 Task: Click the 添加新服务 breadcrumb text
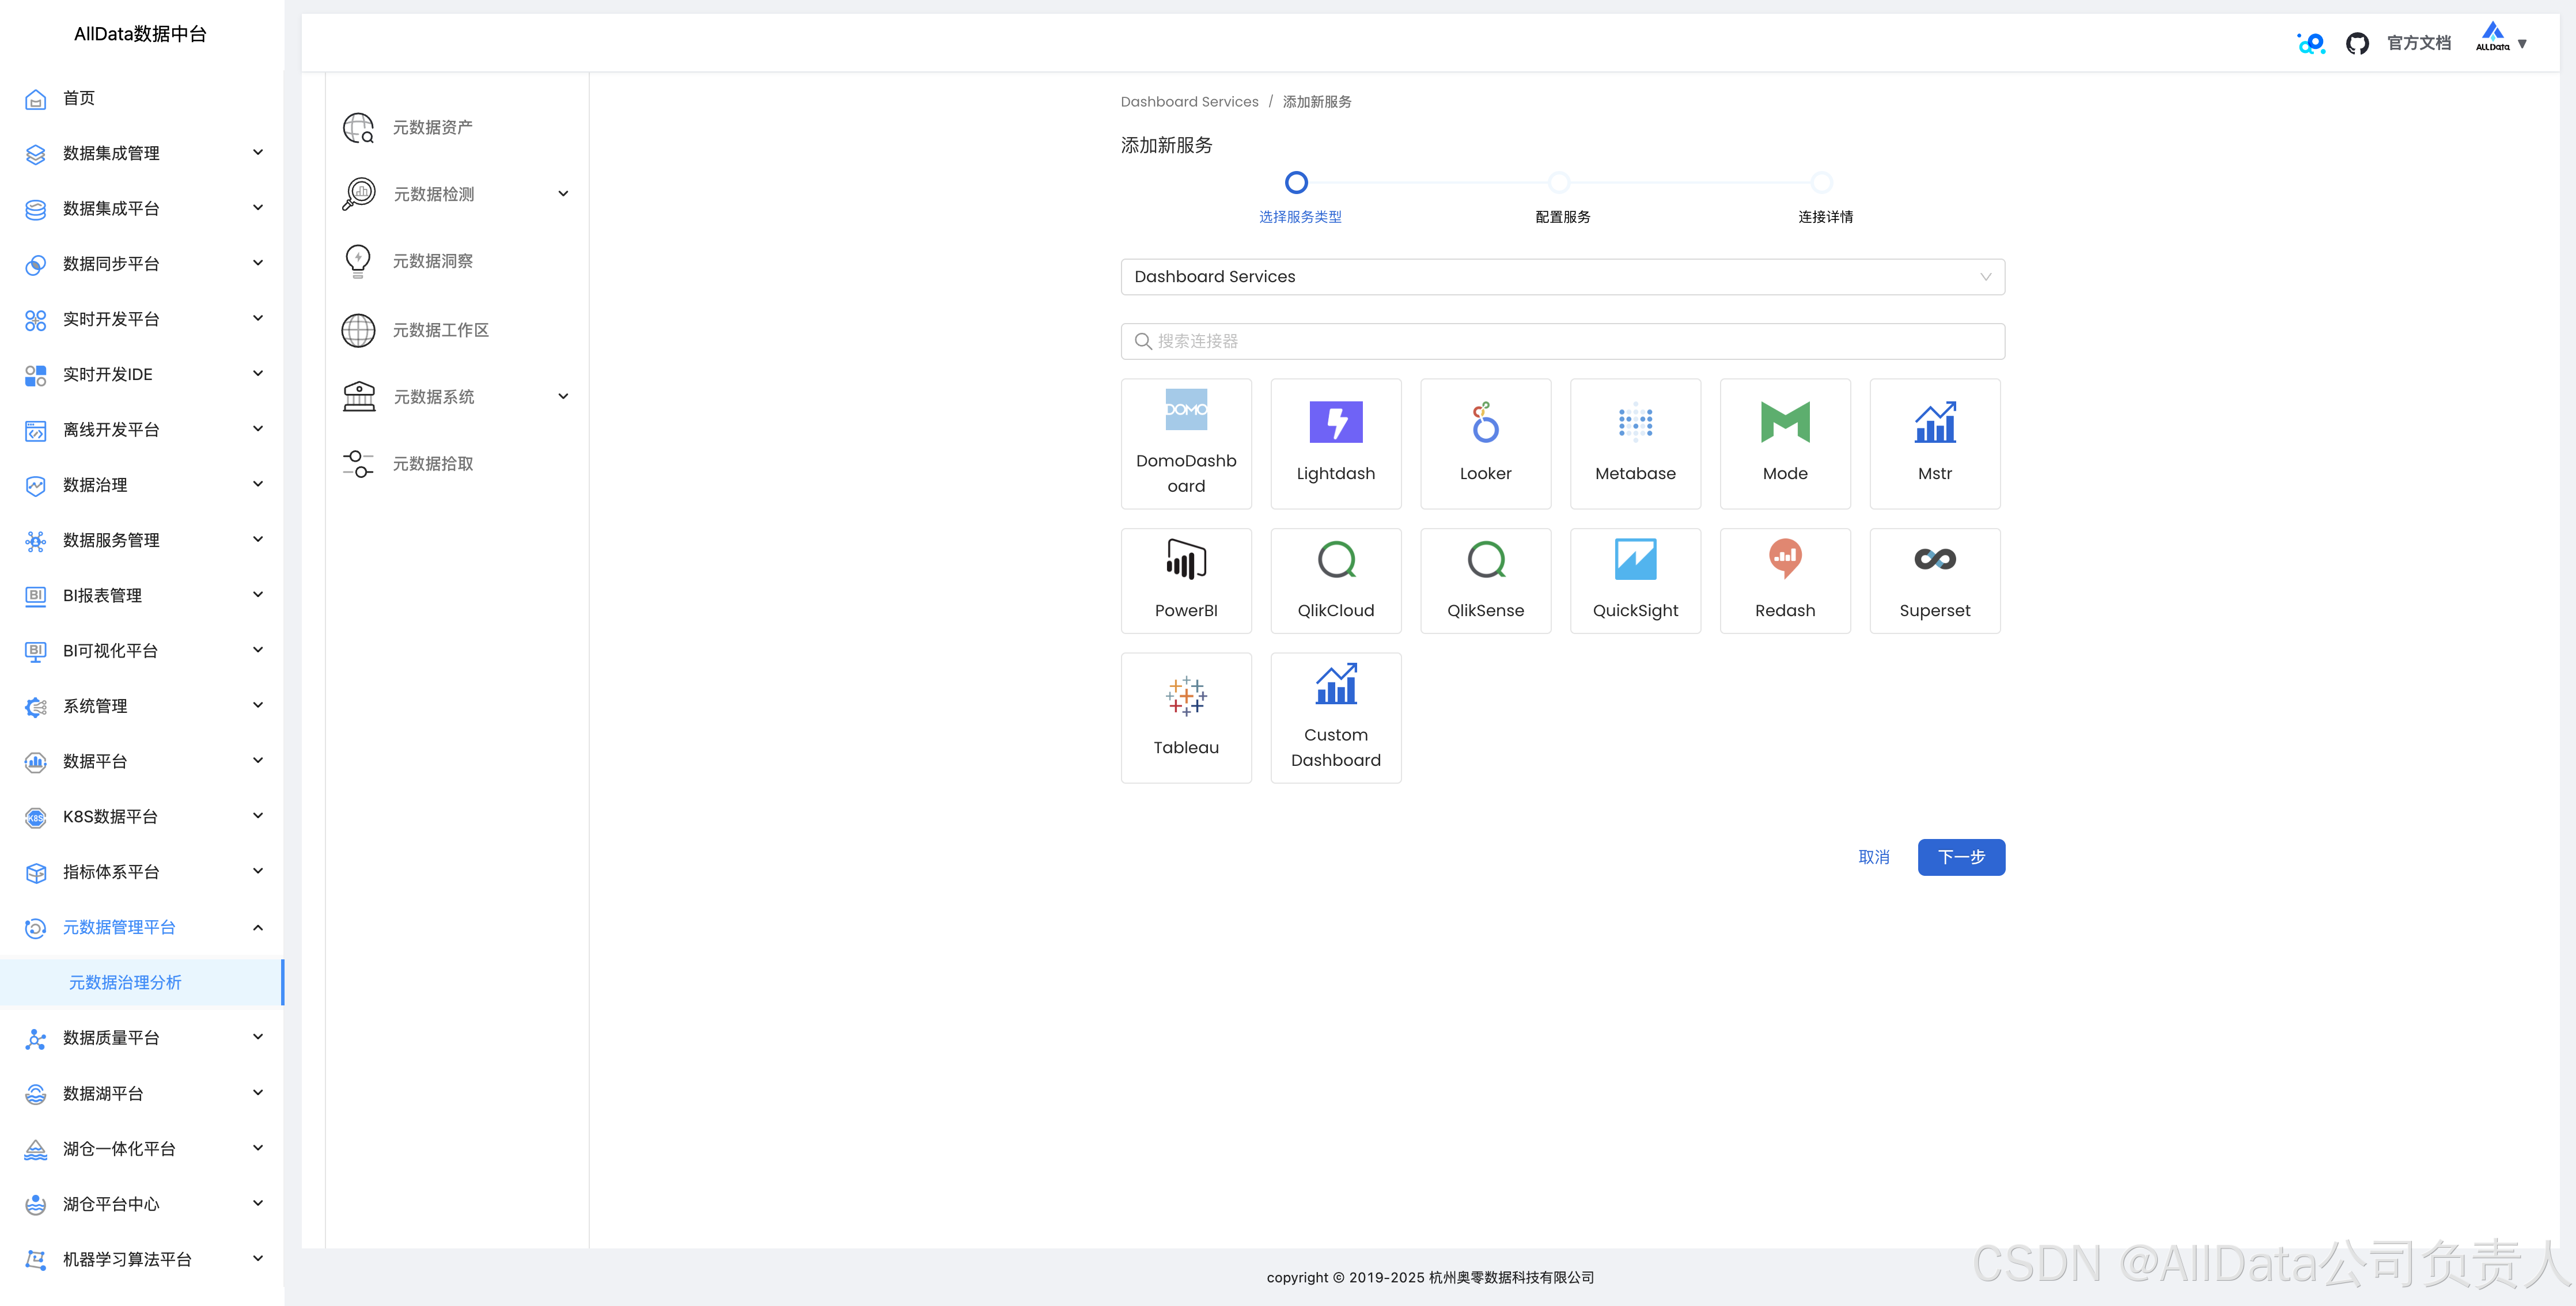pyautogui.click(x=1317, y=102)
